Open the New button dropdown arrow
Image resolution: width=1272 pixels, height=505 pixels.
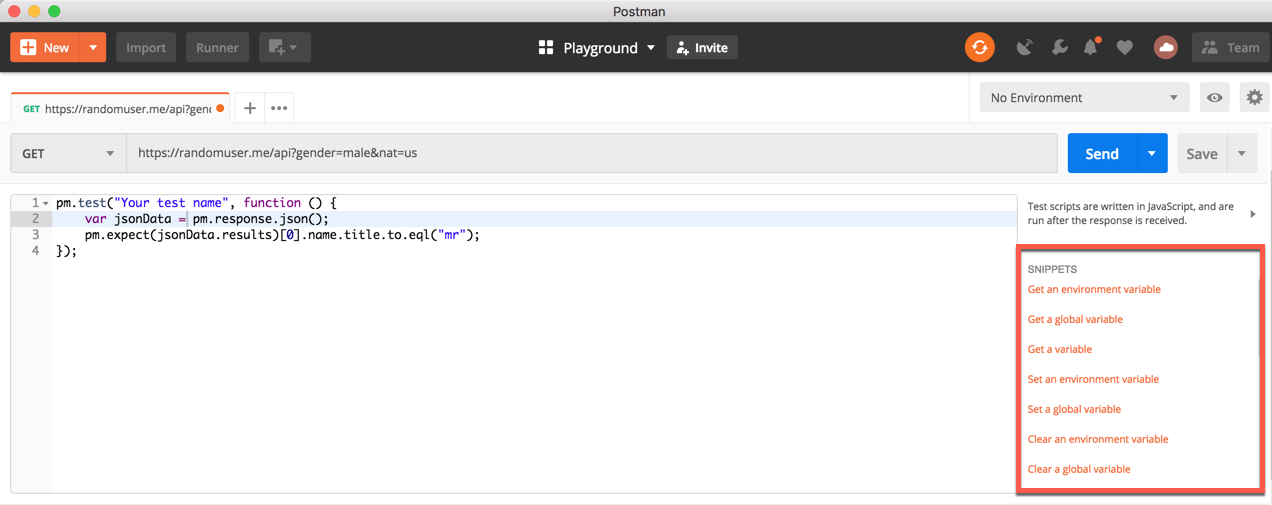[93, 47]
